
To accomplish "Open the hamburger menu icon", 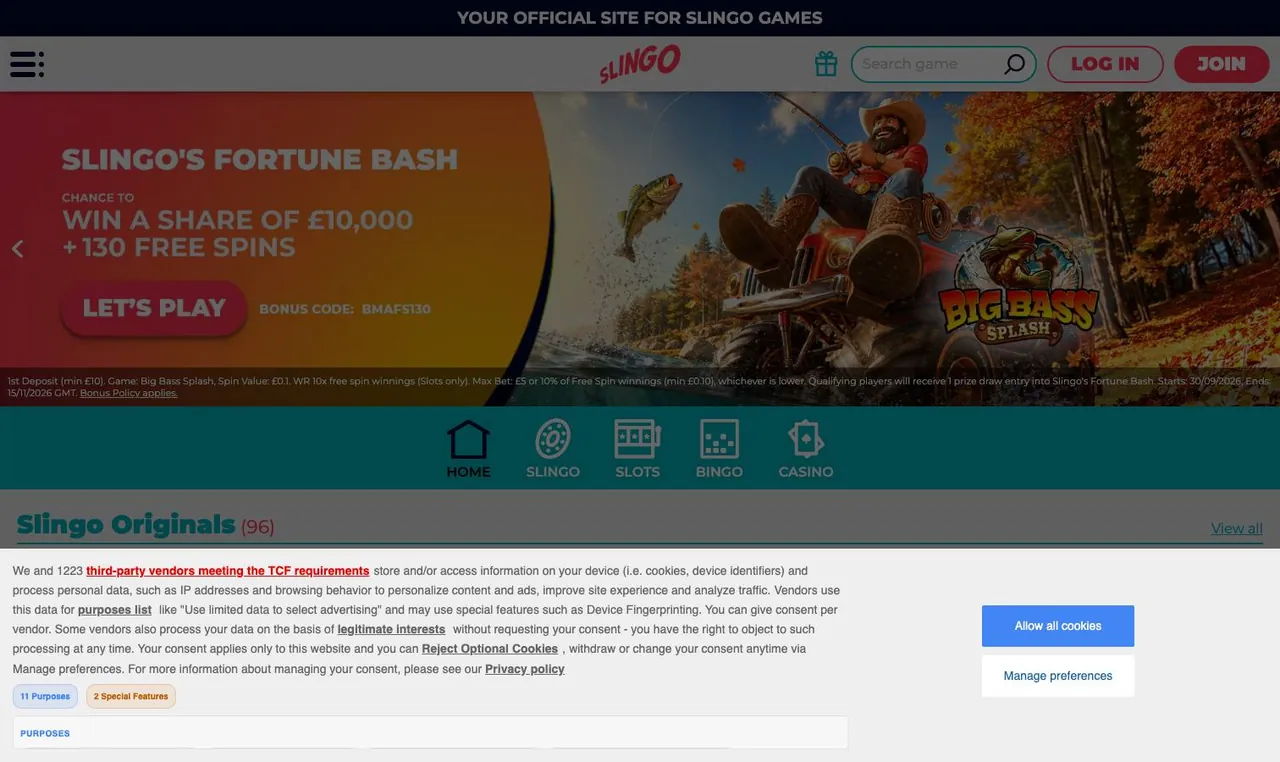I will [27, 64].
